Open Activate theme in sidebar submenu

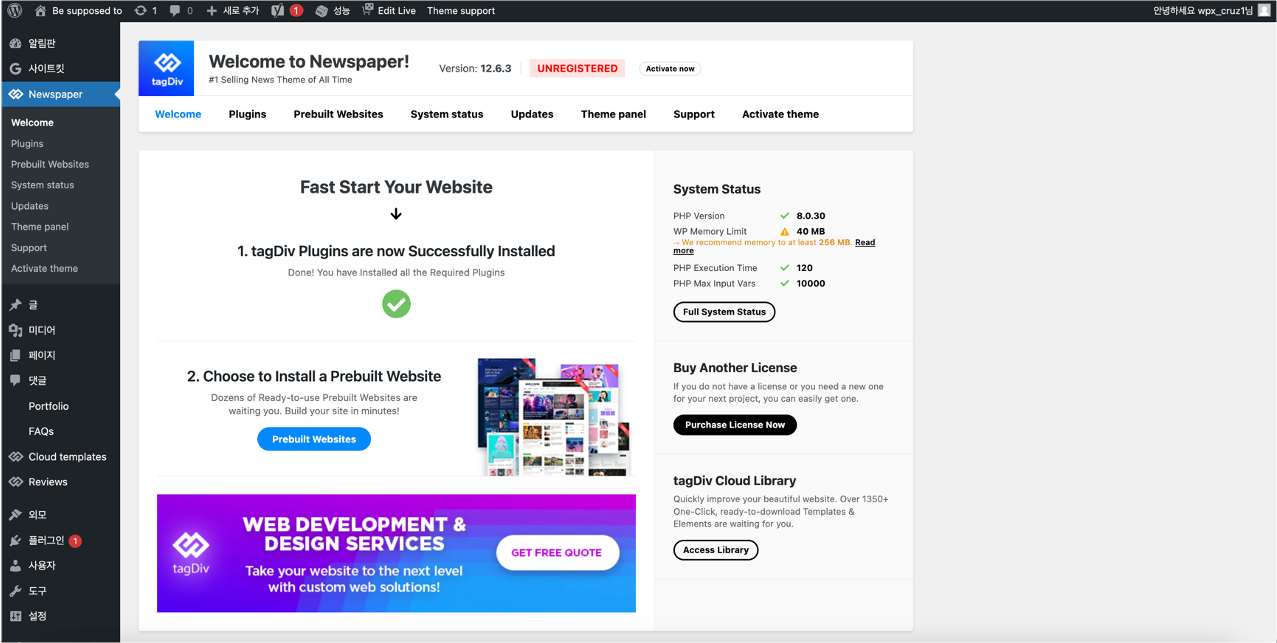tap(44, 269)
